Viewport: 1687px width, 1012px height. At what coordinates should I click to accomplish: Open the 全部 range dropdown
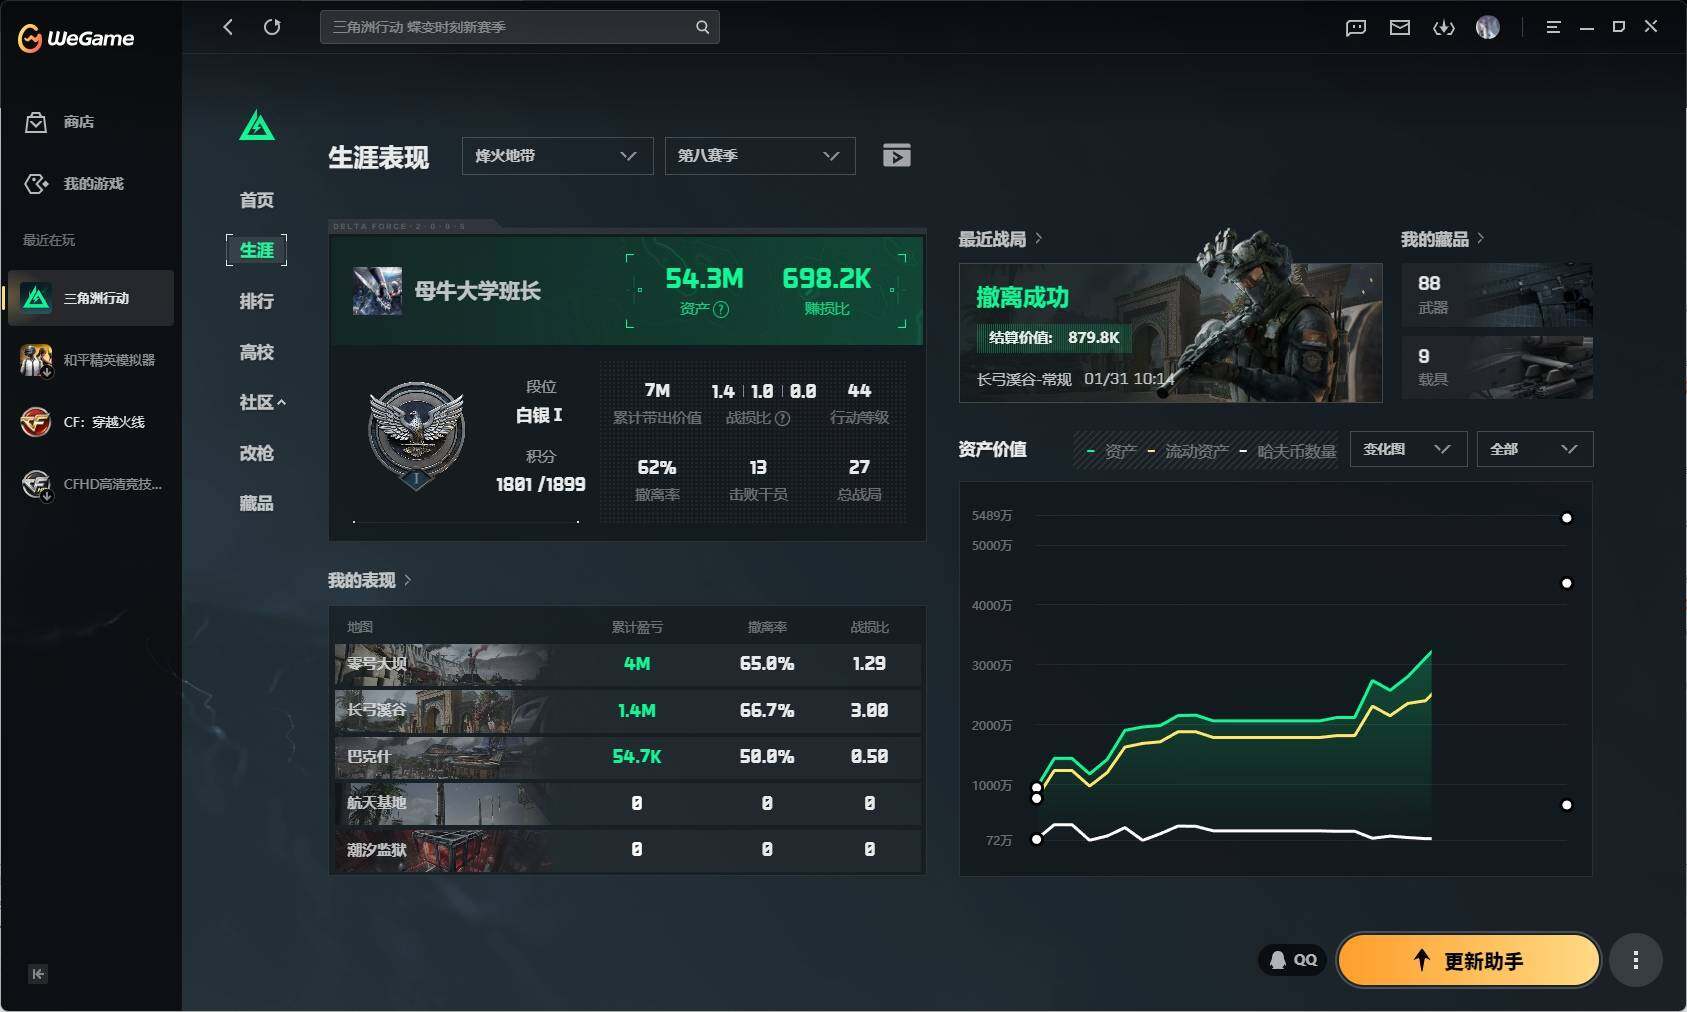tap(1535, 449)
